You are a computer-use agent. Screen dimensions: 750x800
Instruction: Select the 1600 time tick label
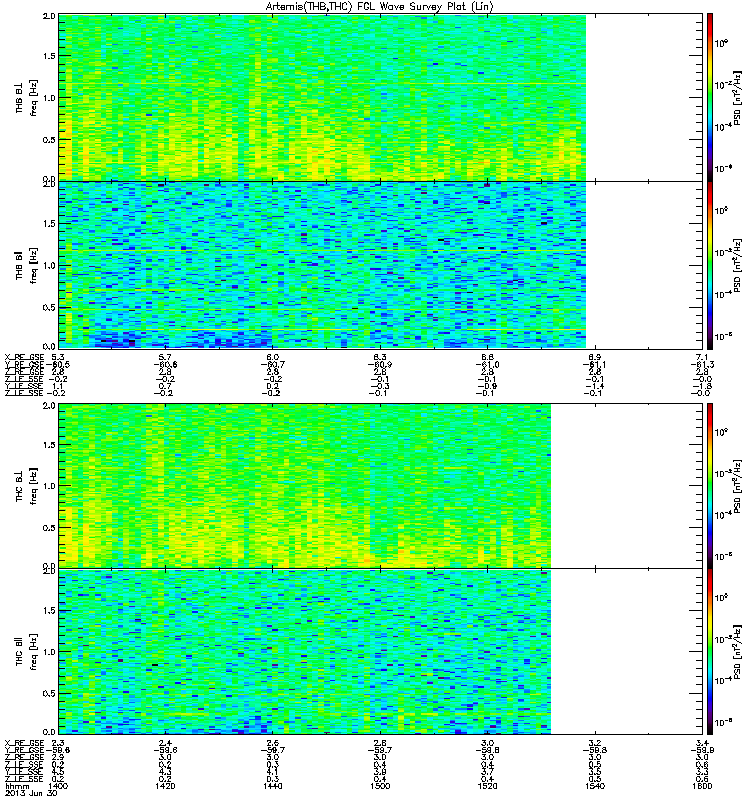coord(703,786)
